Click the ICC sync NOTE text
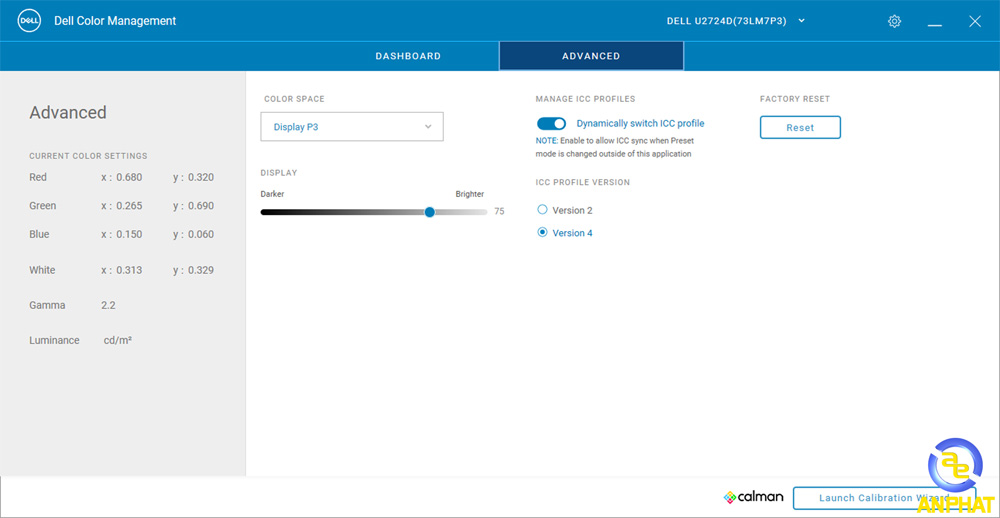1000x518 pixels. coord(615,147)
